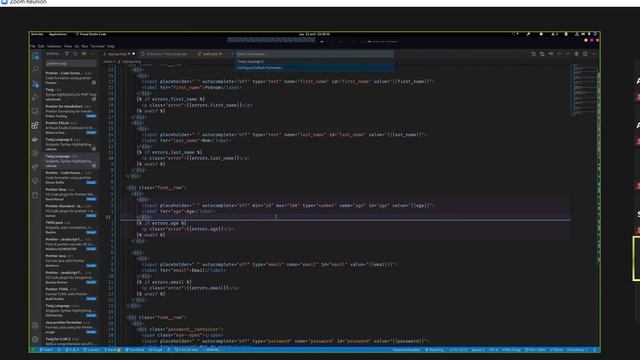Select Configure Default Formatter option
Viewport: 640px width, 360px height.
(315, 68)
